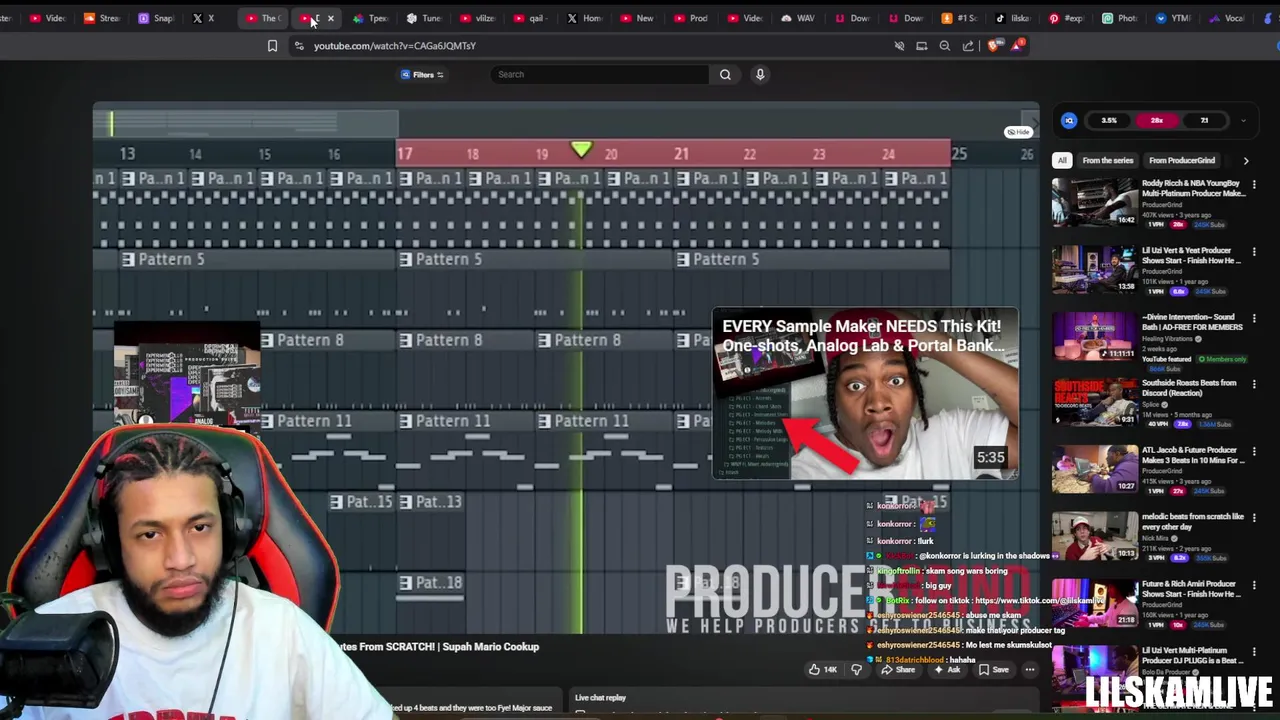The width and height of the screenshot is (1280, 720).
Task: Open options menu for Future & Rich Amiri video
Action: 1254,586
